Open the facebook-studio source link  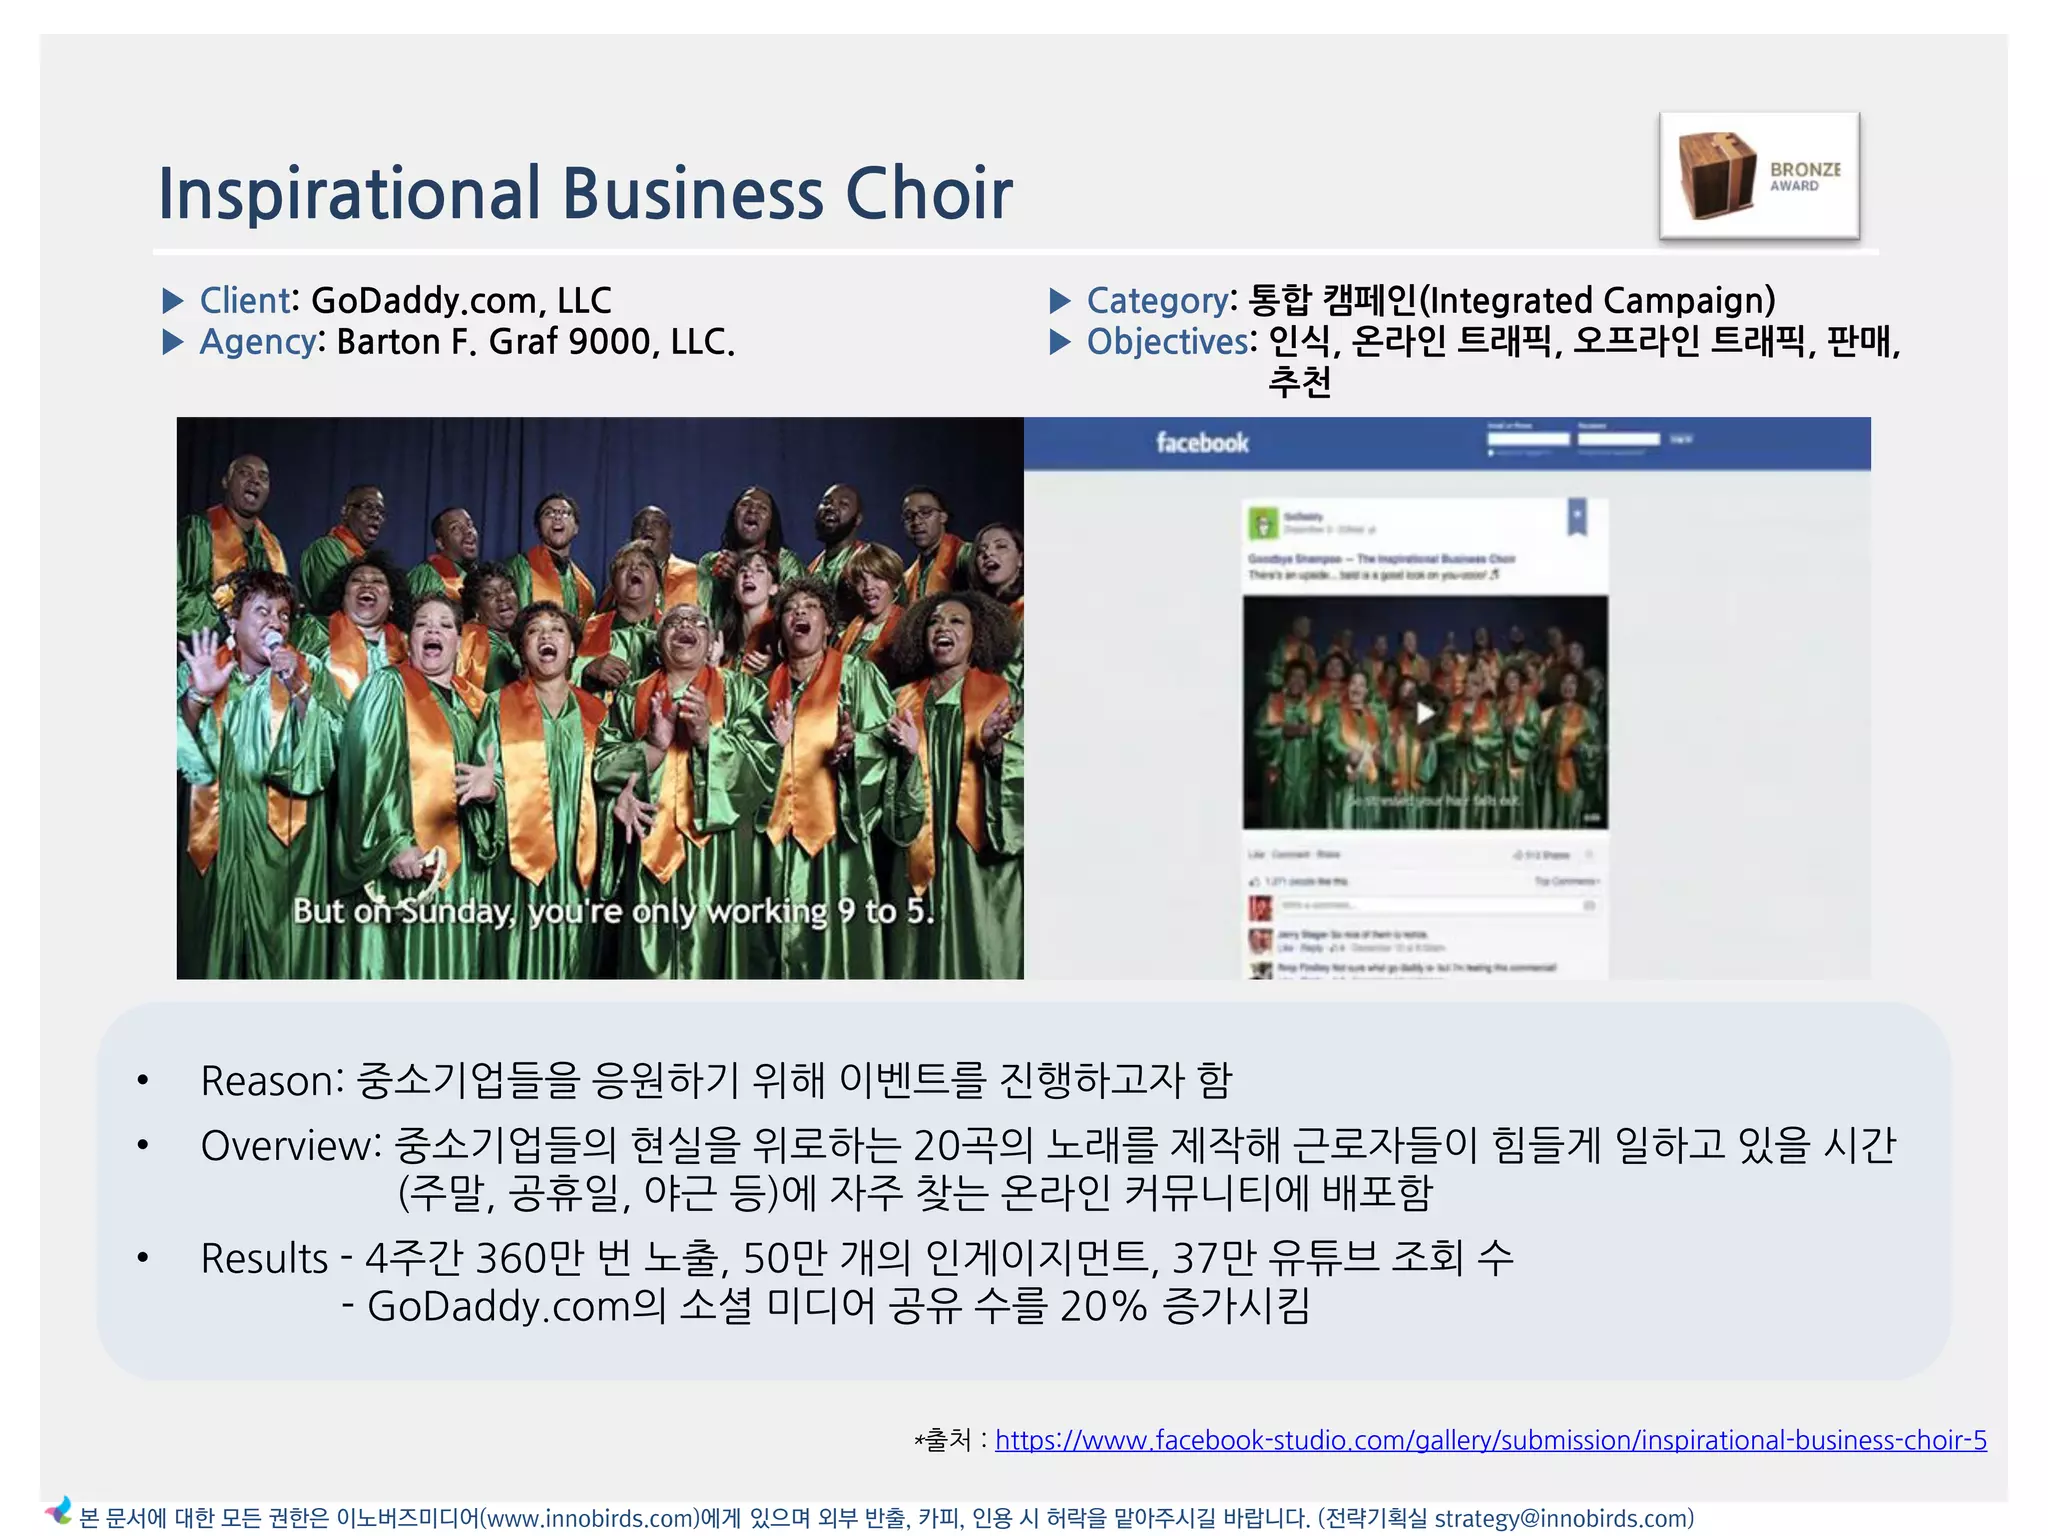pyautogui.click(x=1490, y=1440)
